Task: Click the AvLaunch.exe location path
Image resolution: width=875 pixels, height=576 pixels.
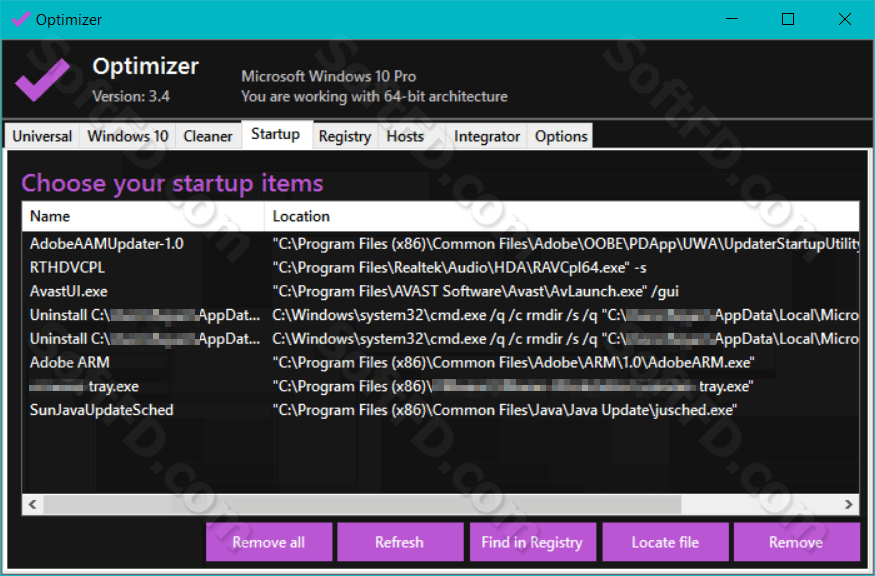Action: coord(475,291)
